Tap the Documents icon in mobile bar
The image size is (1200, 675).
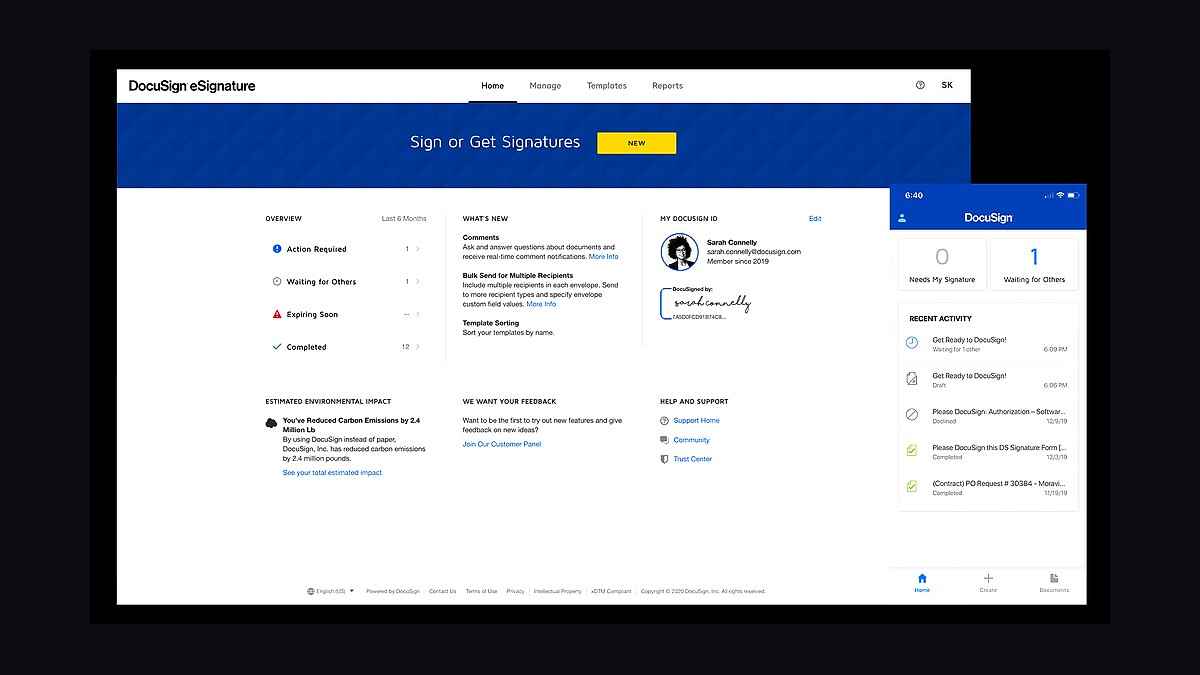[x=1054, y=578]
